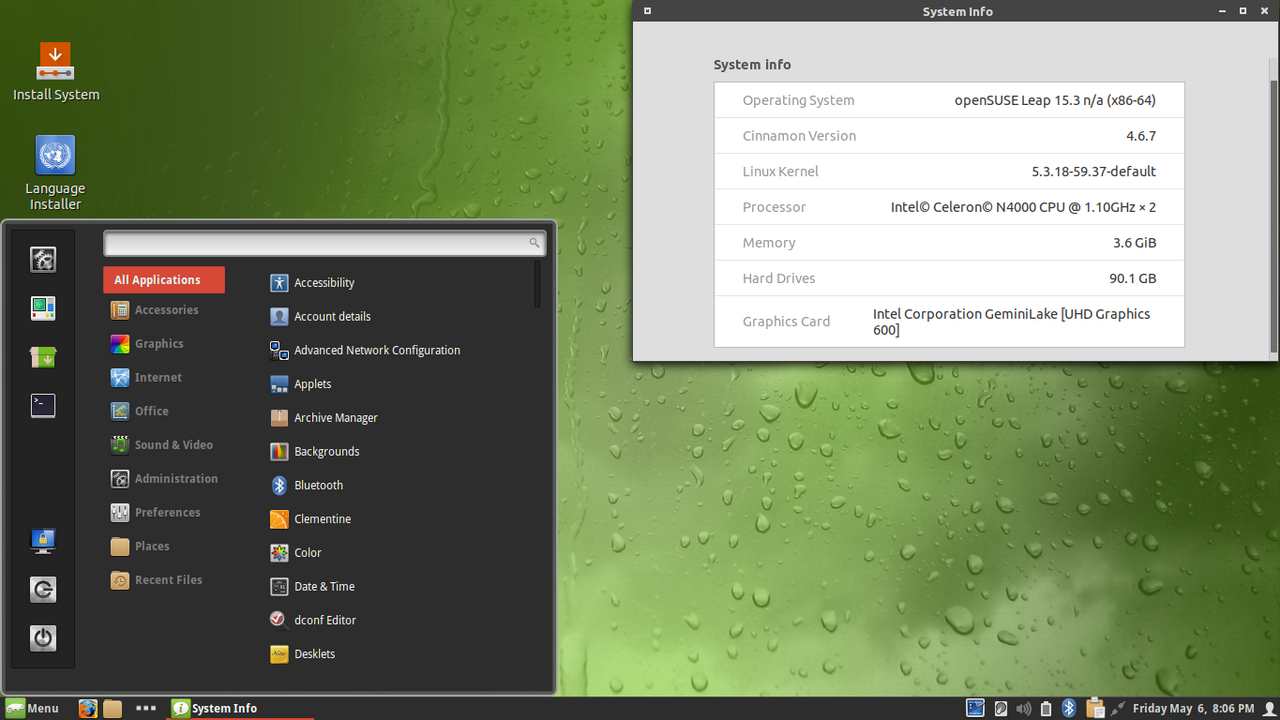1280x720 pixels.
Task: Click the application list scrollbar
Action: pos(538,285)
